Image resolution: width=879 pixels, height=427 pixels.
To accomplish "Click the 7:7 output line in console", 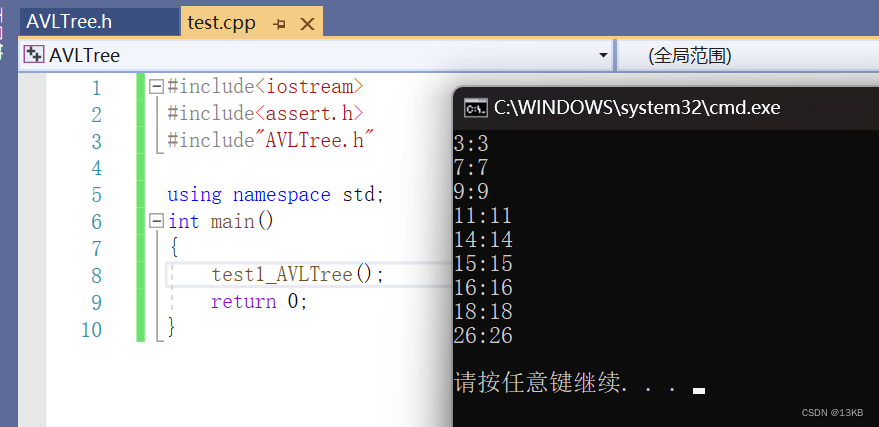I will 471,168.
